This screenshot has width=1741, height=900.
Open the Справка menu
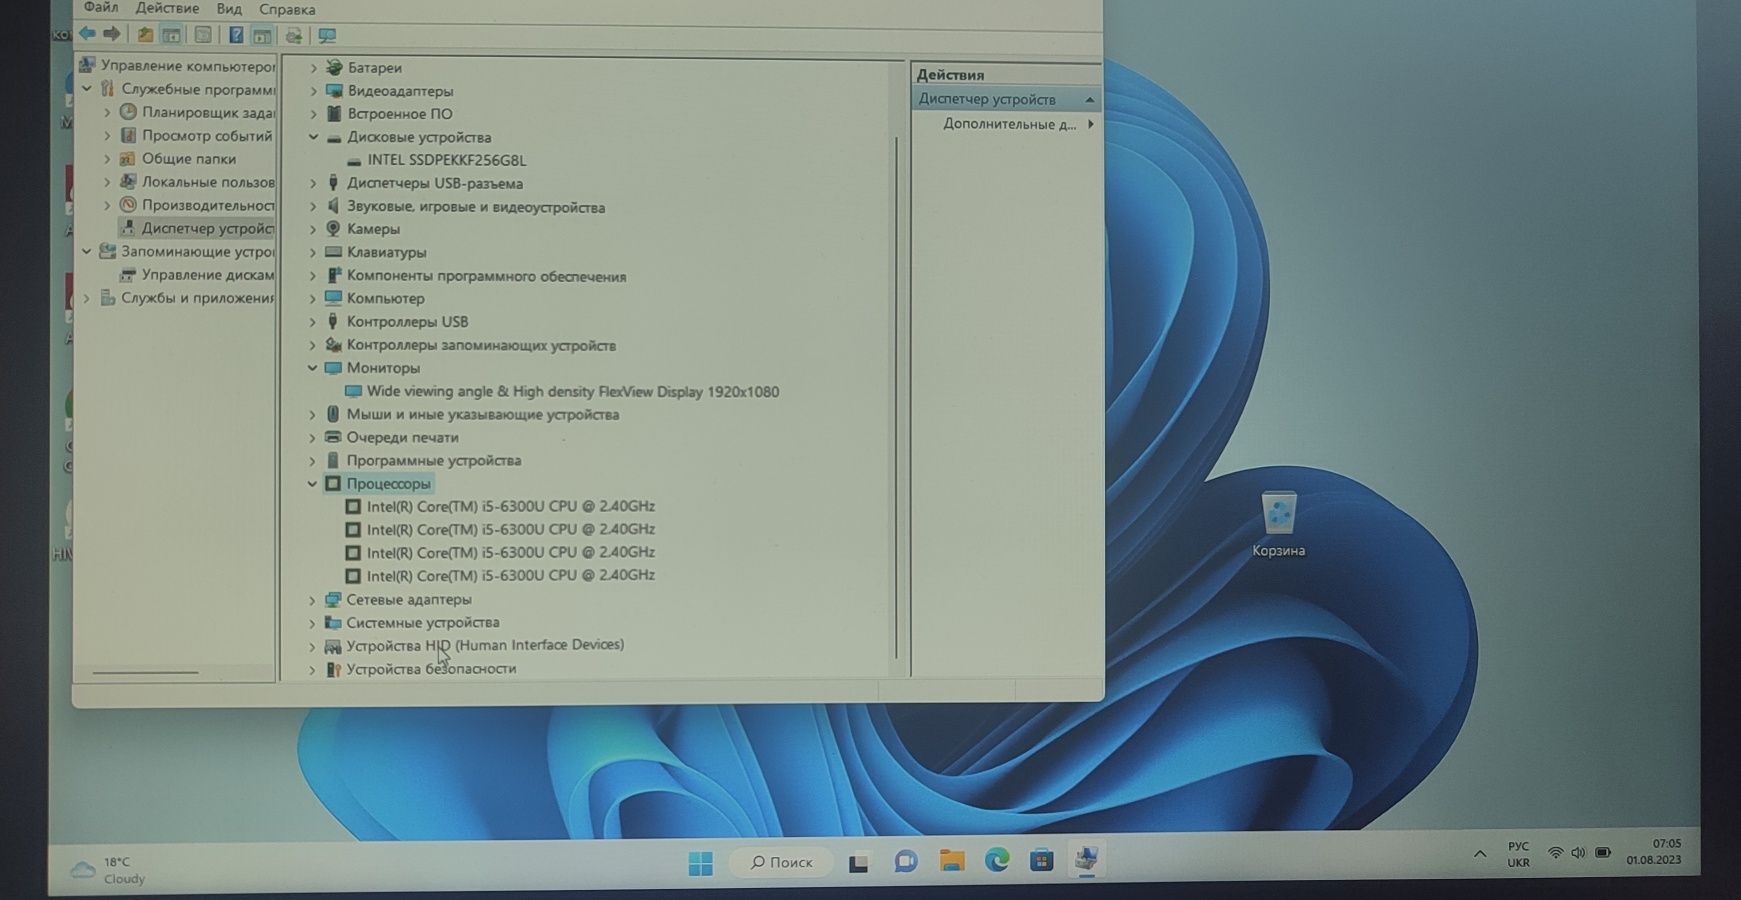click(287, 9)
